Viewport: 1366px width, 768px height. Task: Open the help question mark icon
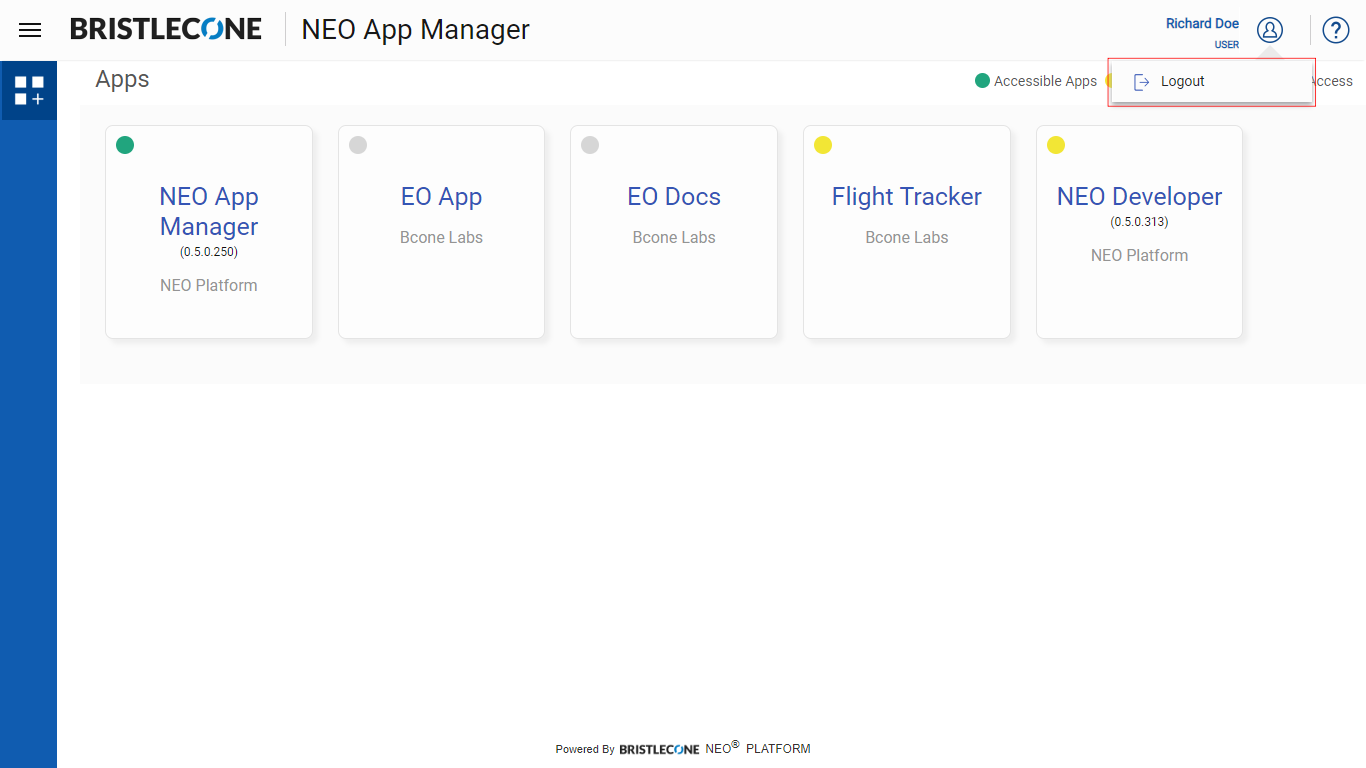pos(1336,30)
